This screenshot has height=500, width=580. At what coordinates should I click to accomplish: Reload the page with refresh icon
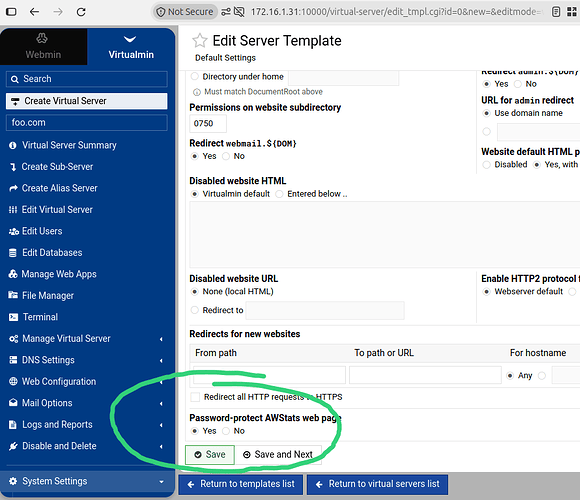coord(81,12)
